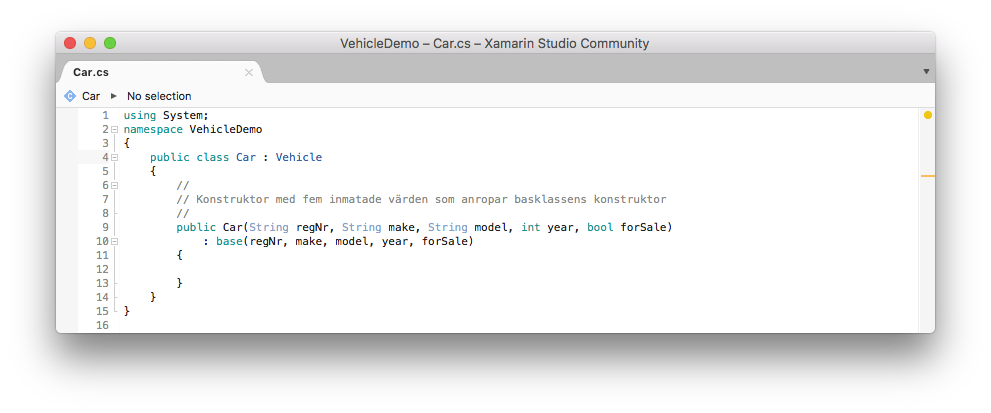This screenshot has width=991, height=413.
Task: Click line number 16 in the gutter
Action: pos(102,324)
